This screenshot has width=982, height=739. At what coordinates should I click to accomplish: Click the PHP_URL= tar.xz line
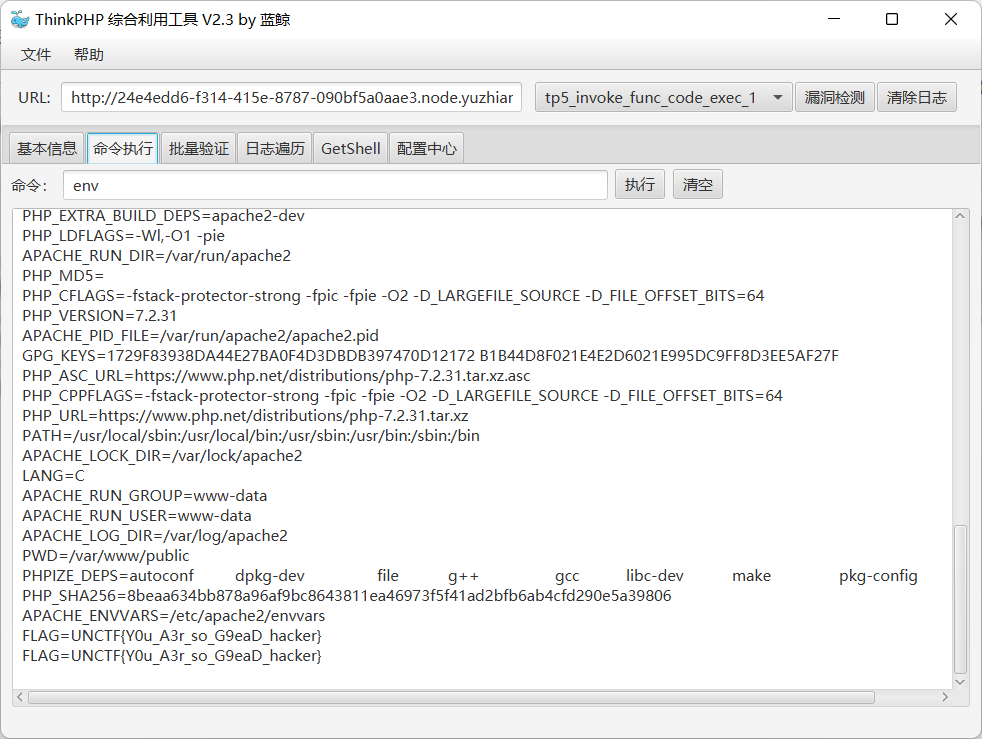246,416
